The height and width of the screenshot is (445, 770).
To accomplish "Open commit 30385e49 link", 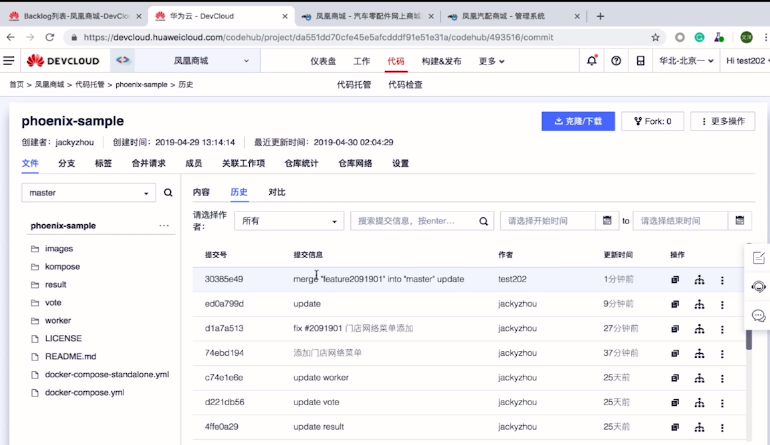I will pos(224,279).
